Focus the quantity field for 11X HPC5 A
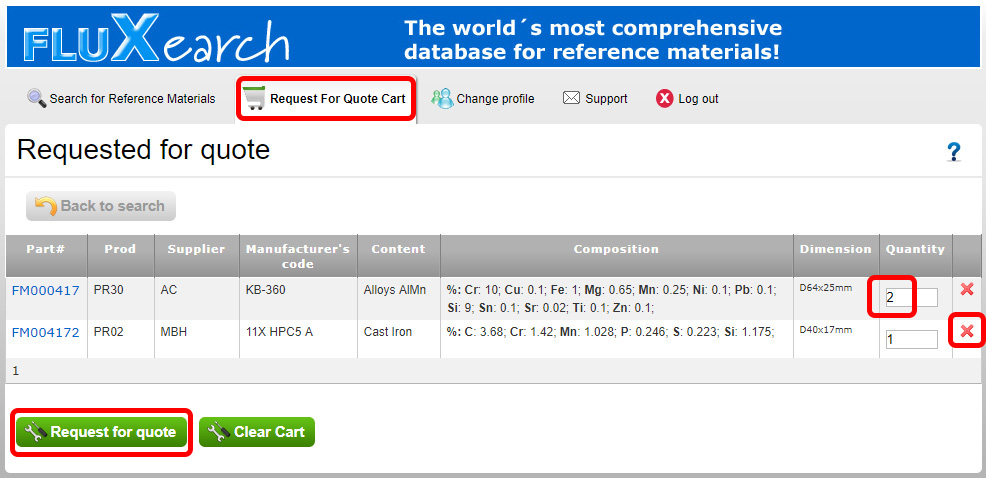Image resolution: width=986 pixels, height=478 pixels. click(911, 340)
